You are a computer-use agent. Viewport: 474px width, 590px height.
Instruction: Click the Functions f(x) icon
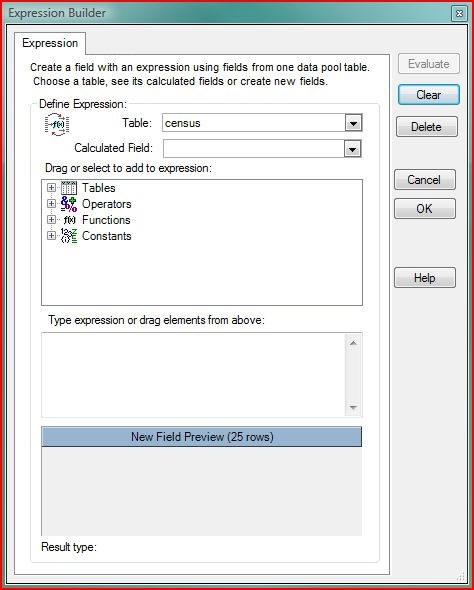coord(69,220)
